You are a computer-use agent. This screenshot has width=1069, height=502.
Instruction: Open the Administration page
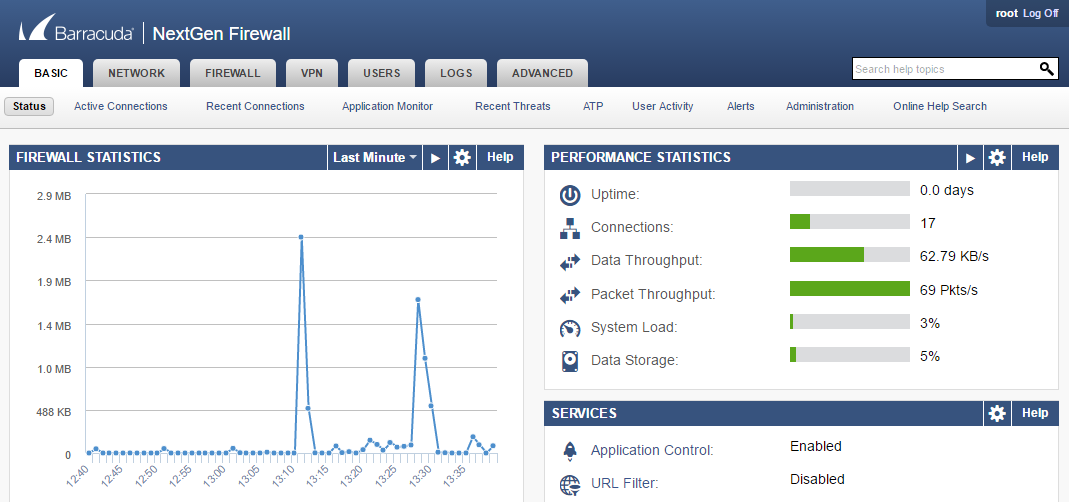tap(819, 106)
